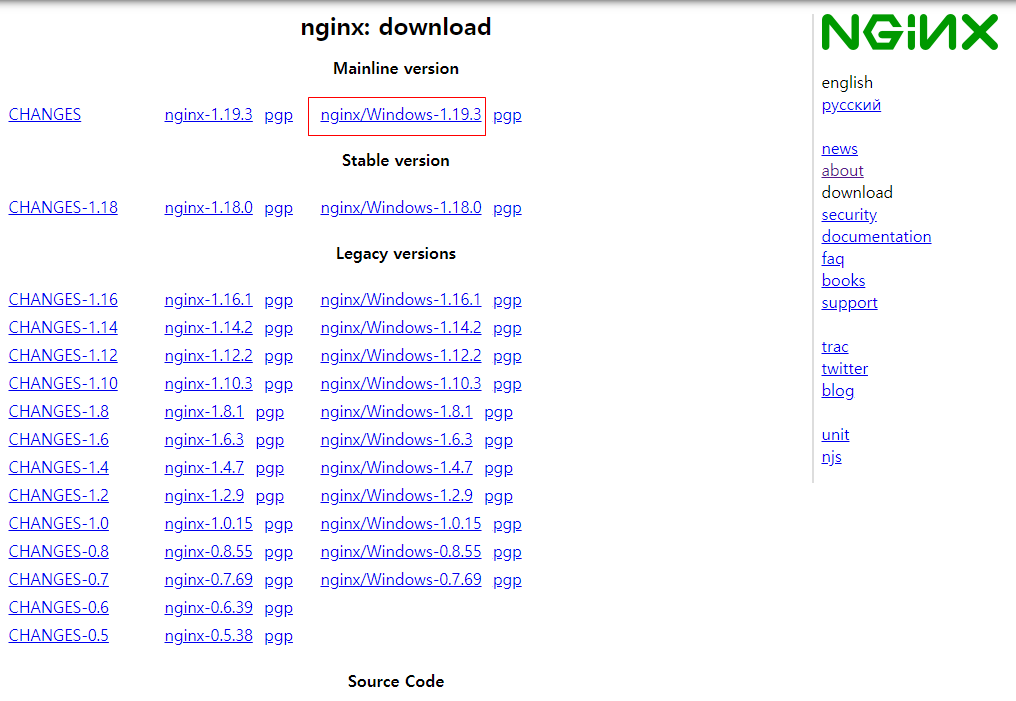The height and width of the screenshot is (701, 1016).
Task: Download nginx/Windows-0.8.55
Action: 400,551
